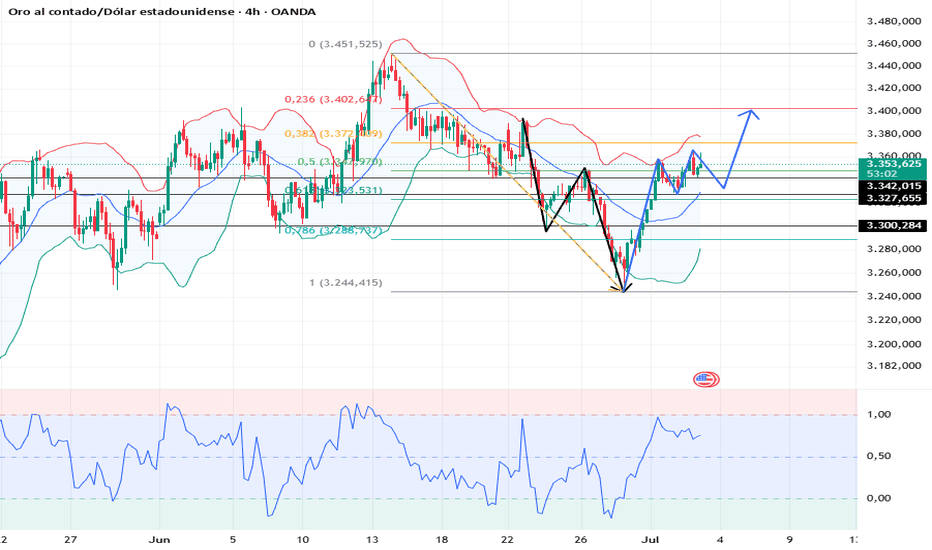Click the date label 27 on time axis
This screenshot has height=550, width=932.
pos(71,540)
